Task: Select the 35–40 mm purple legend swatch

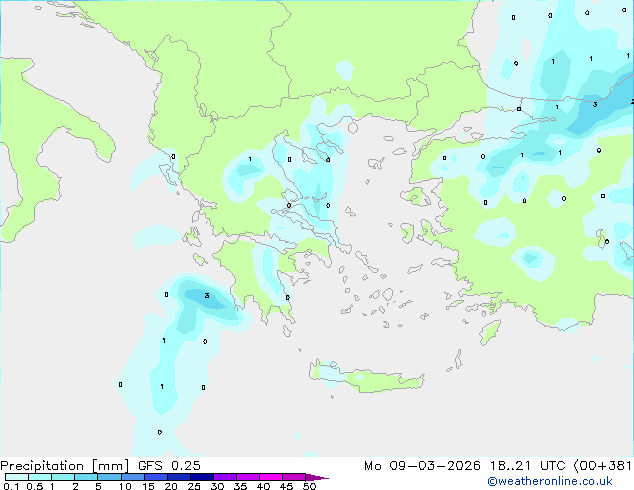Action: tap(248, 477)
